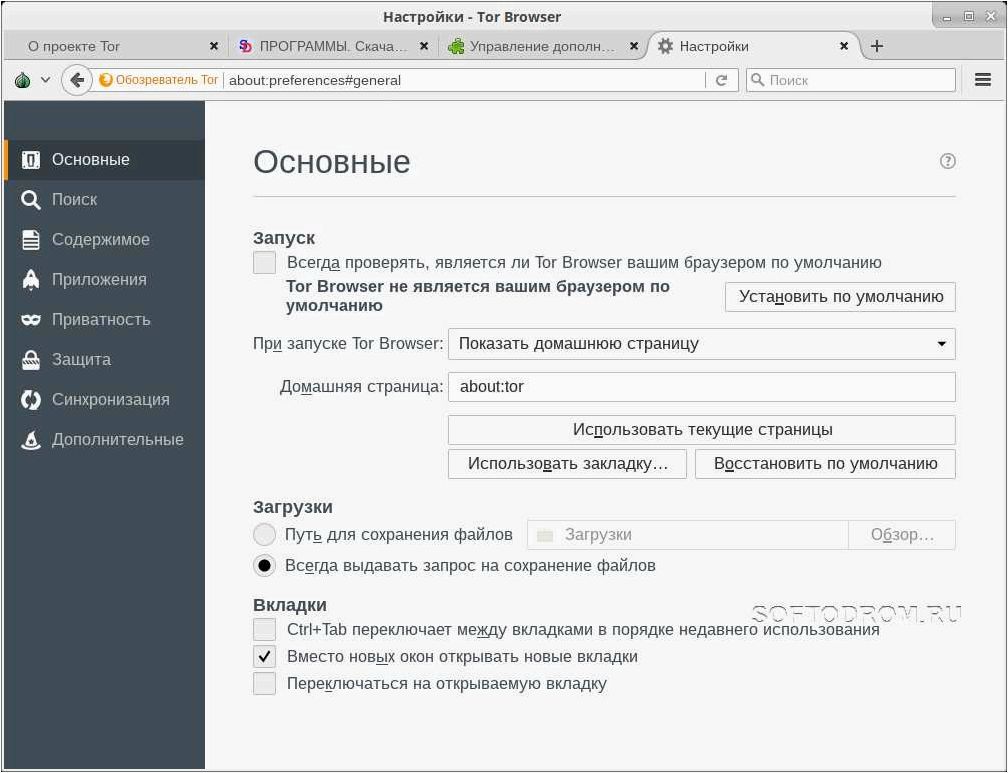Open Синхронизация settings section
Image resolution: width=1008 pixels, height=773 pixels.
click(x=104, y=399)
